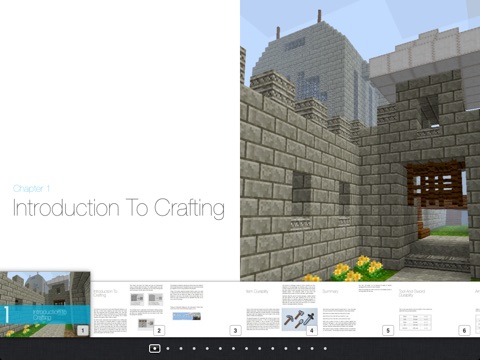Tap the stone castle chapter image
This screenshot has height=360, width=480.
360,140
